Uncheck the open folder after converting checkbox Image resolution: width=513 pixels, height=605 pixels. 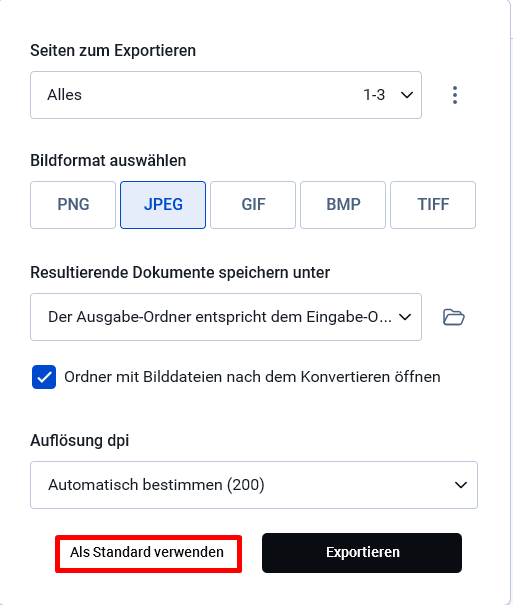(x=44, y=377)
